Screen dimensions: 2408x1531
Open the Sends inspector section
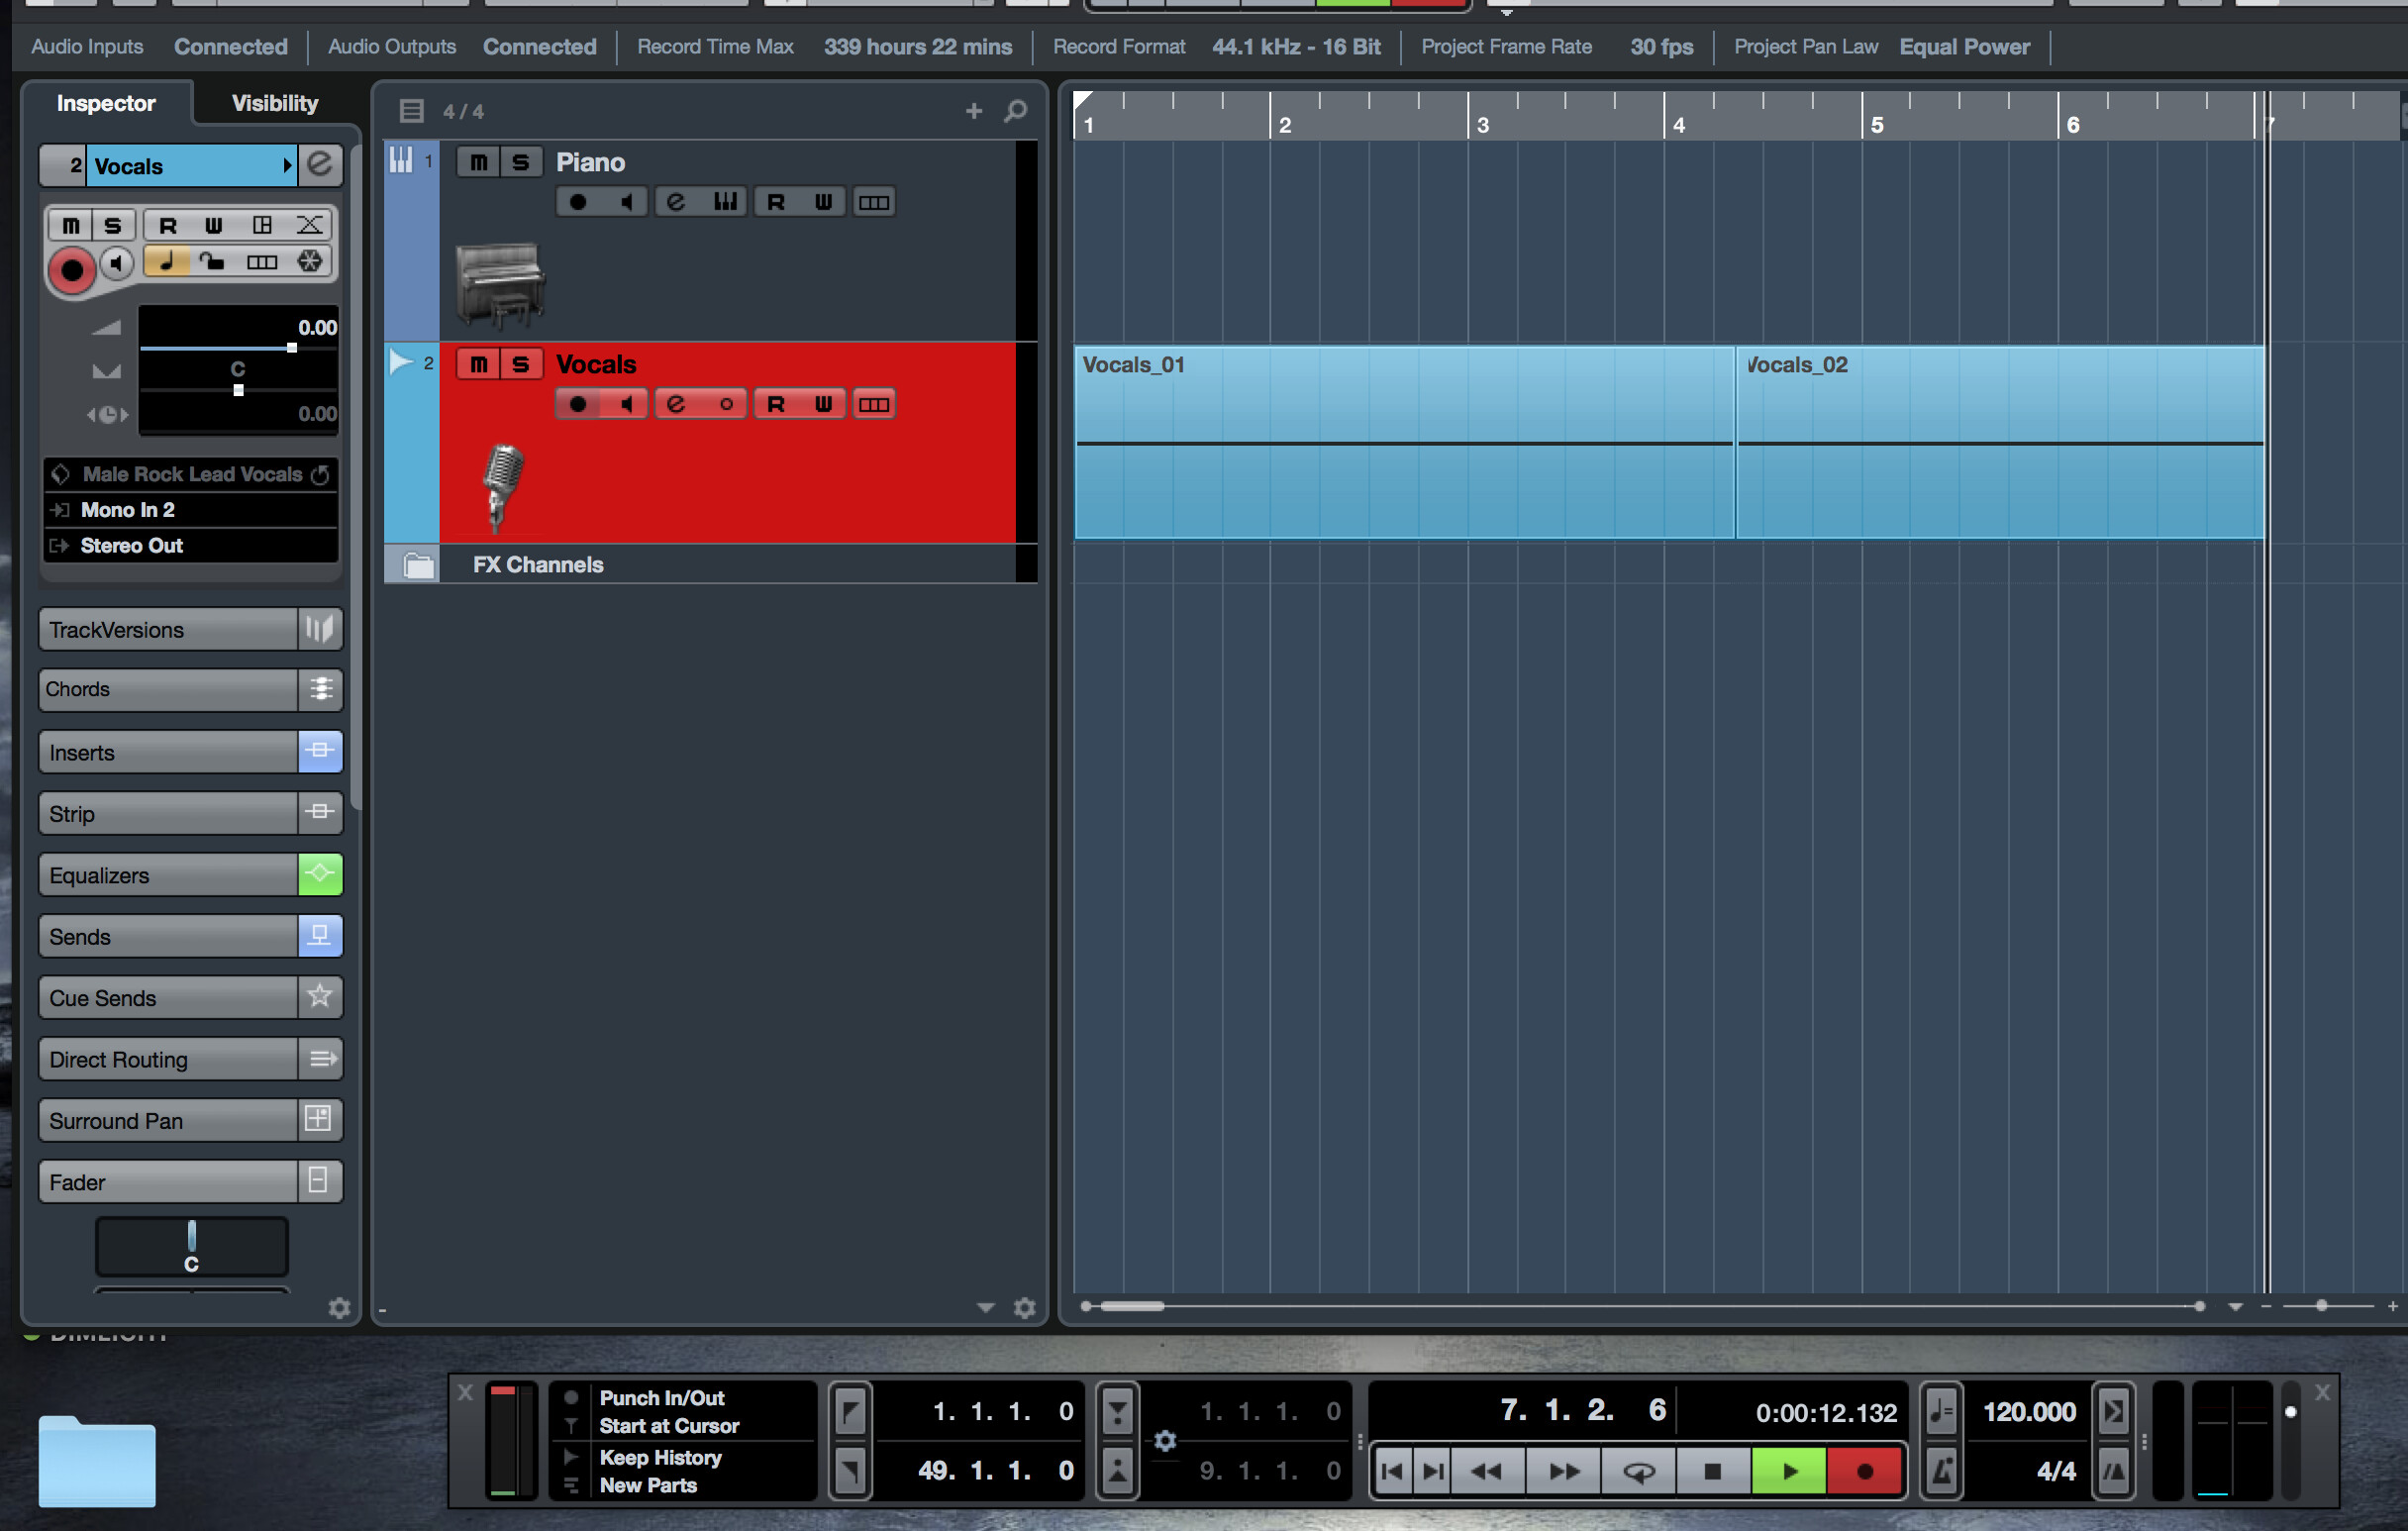click(x=168, y=937)
